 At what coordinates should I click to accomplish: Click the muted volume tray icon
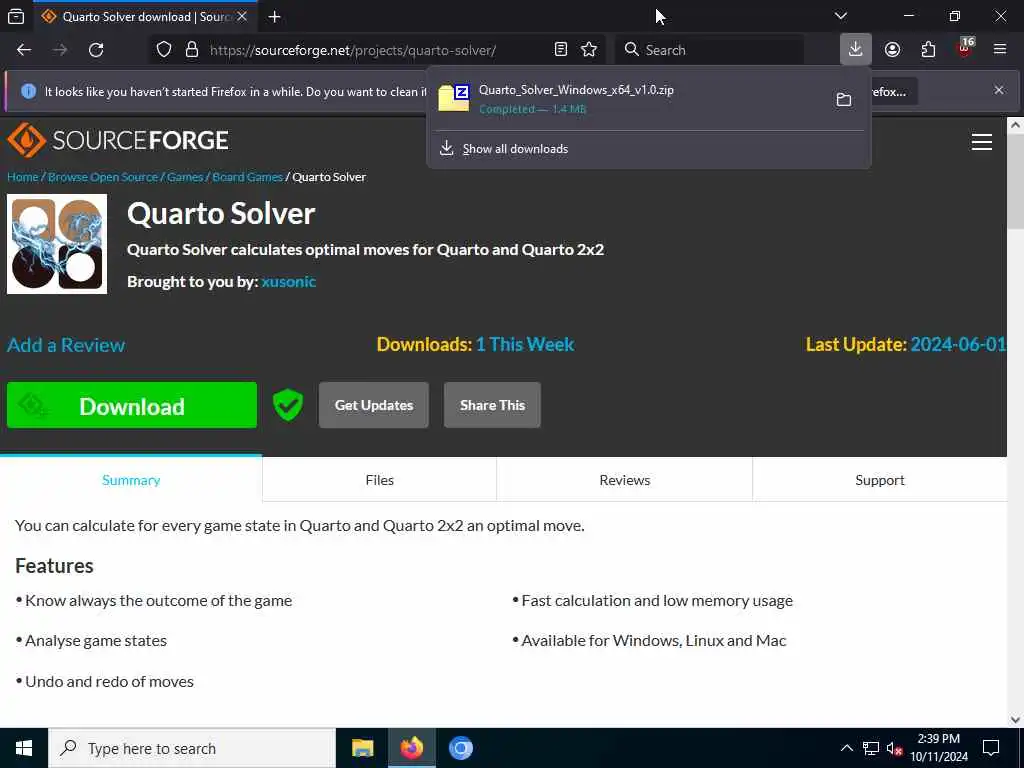click(x=895, y=748)
